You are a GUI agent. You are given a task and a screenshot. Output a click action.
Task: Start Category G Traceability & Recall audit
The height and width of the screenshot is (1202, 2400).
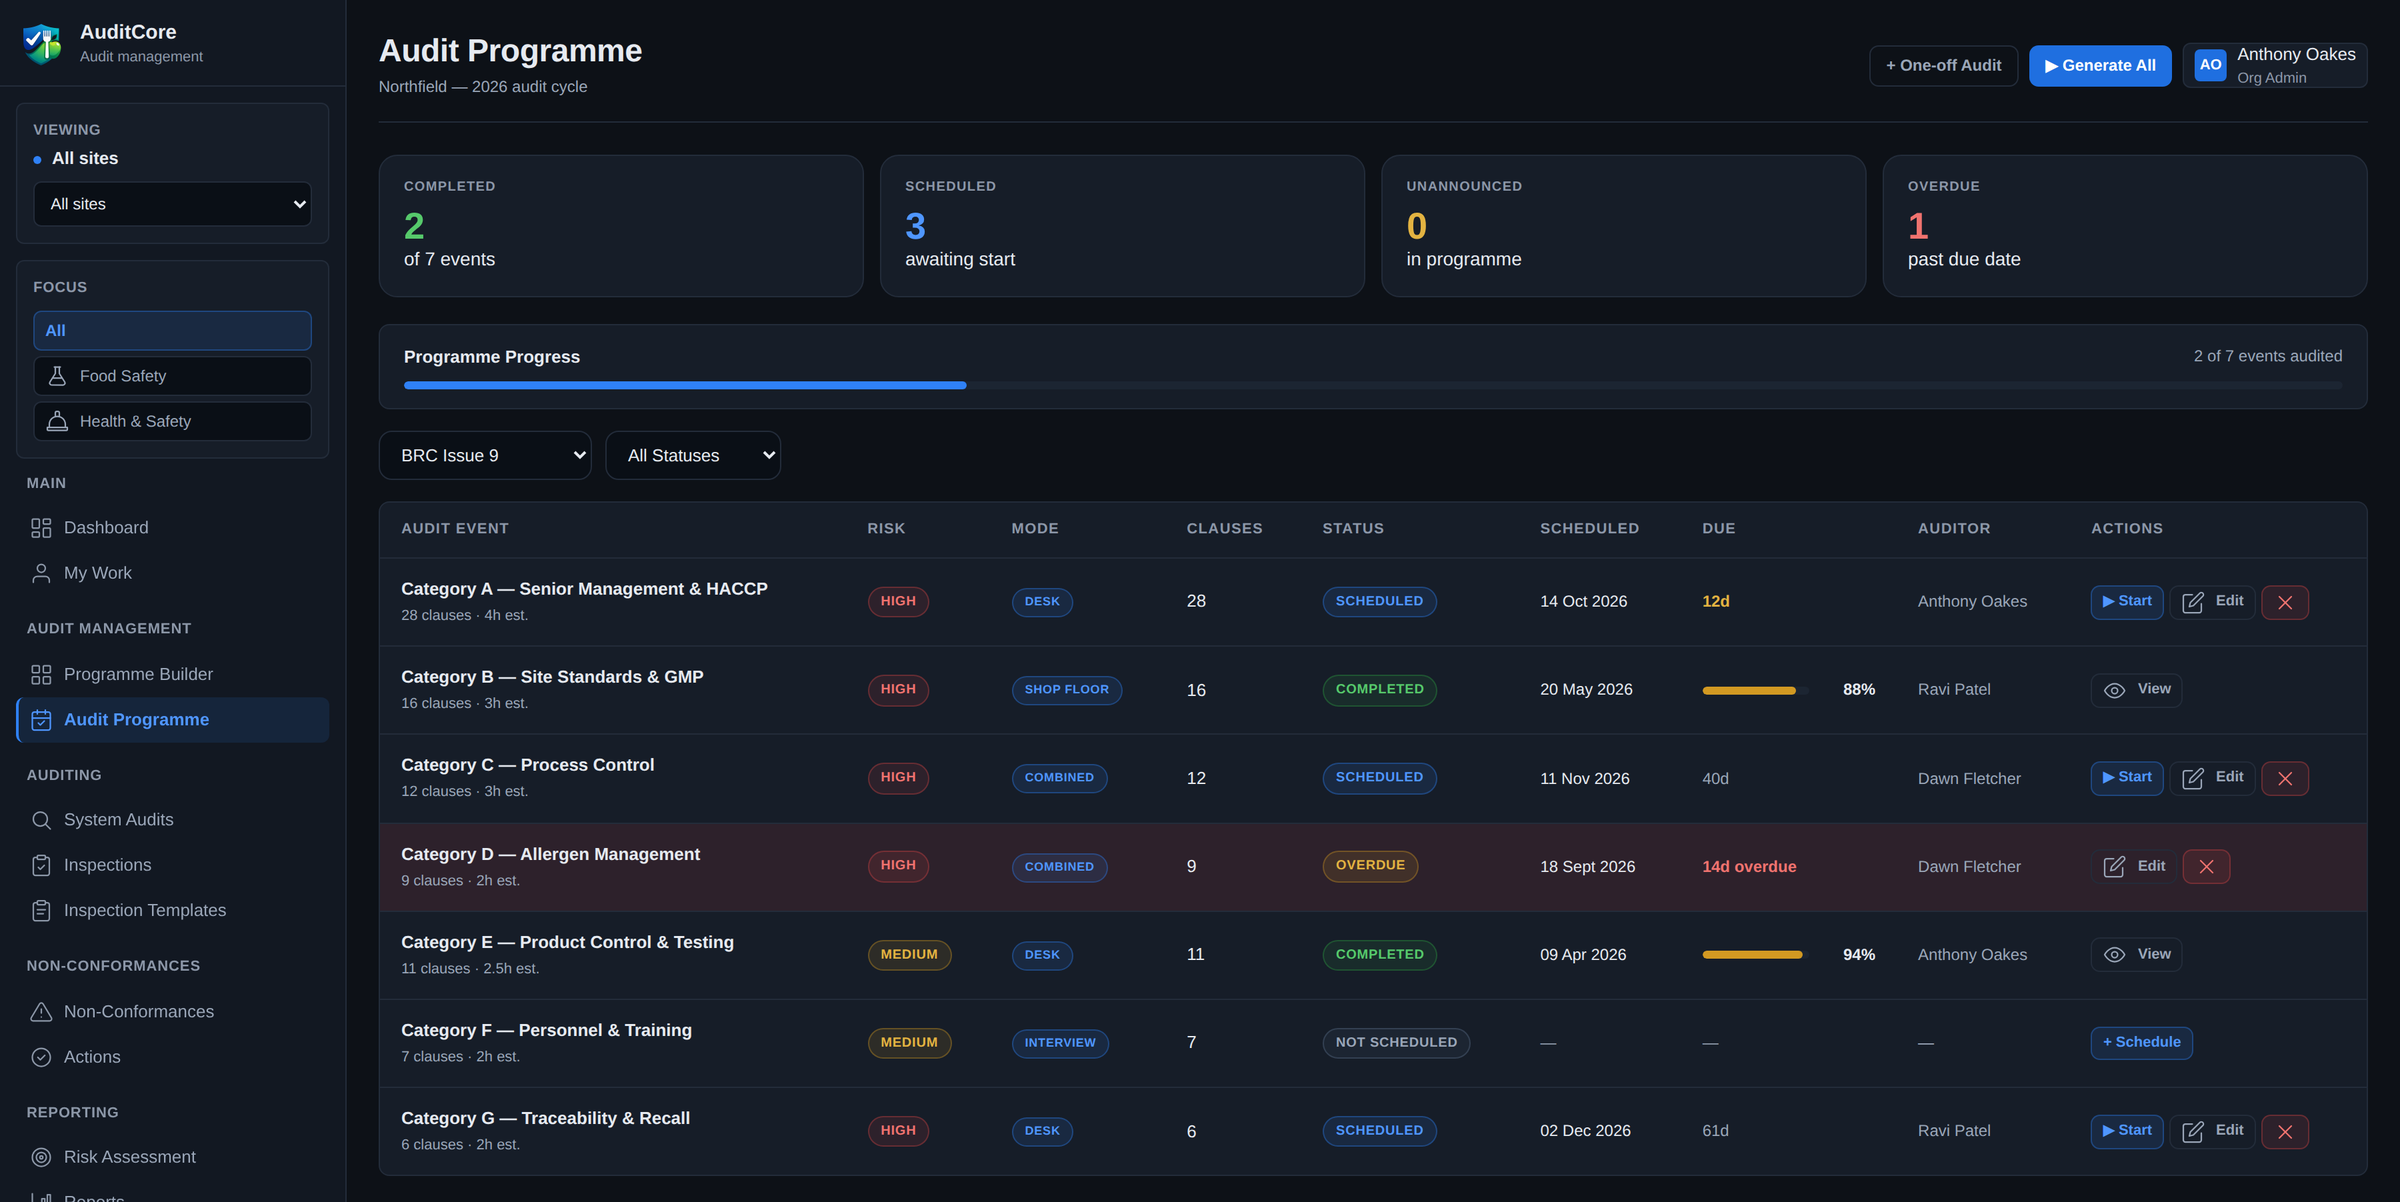click(2126, 1130)
